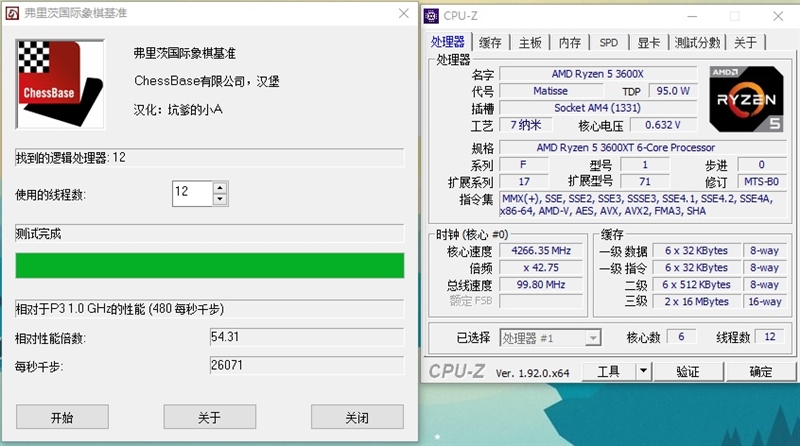The width and height of the screenshot is (800, 446).
Task: Click the logical processors found: 12 field
Action: (210, 158)
